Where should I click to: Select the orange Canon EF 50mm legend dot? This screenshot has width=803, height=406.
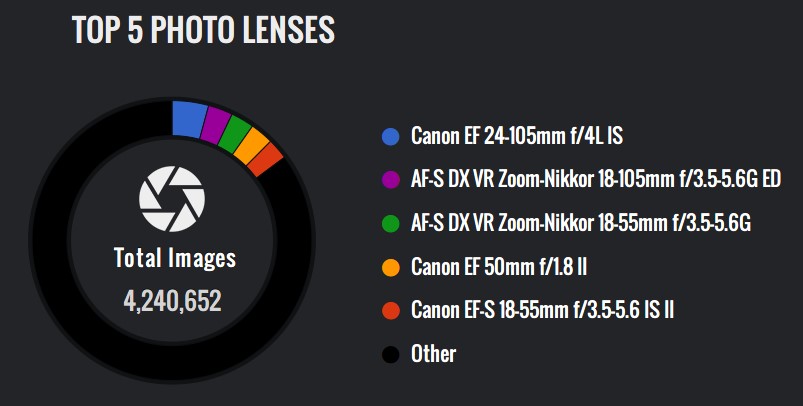tap(391, 267)
